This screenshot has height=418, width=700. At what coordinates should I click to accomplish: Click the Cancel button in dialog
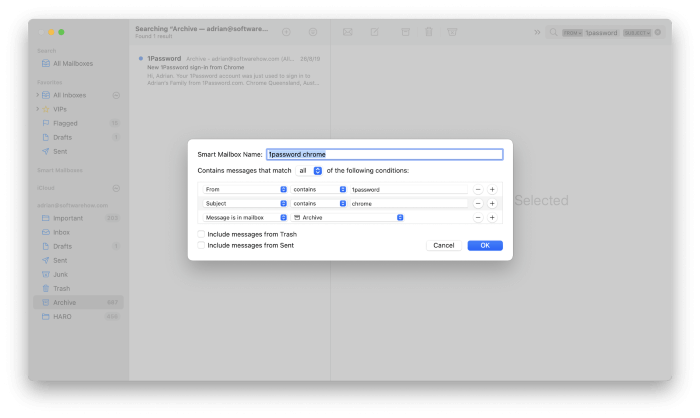pos(443,245)
